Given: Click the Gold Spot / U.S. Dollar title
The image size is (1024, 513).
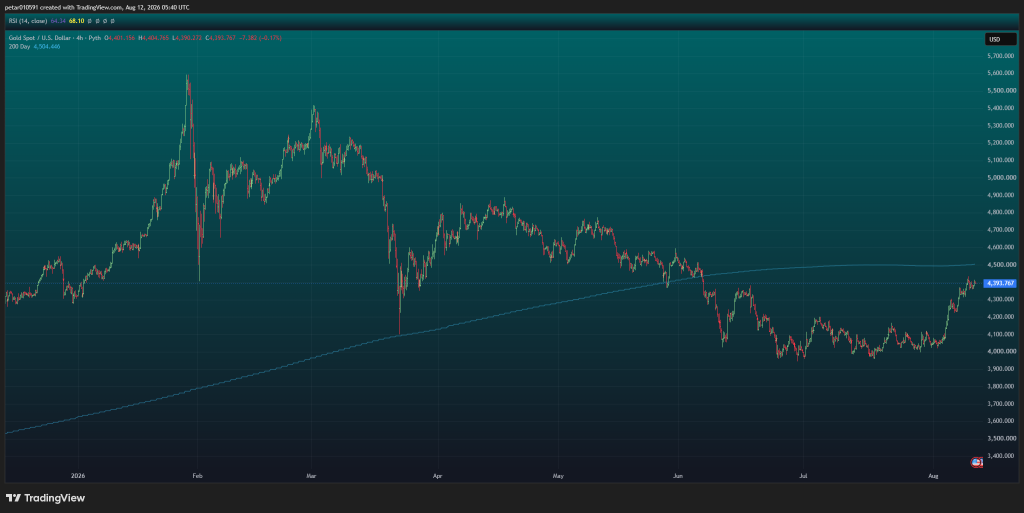Looking at the screenshot, I should (x=40, y=38).
